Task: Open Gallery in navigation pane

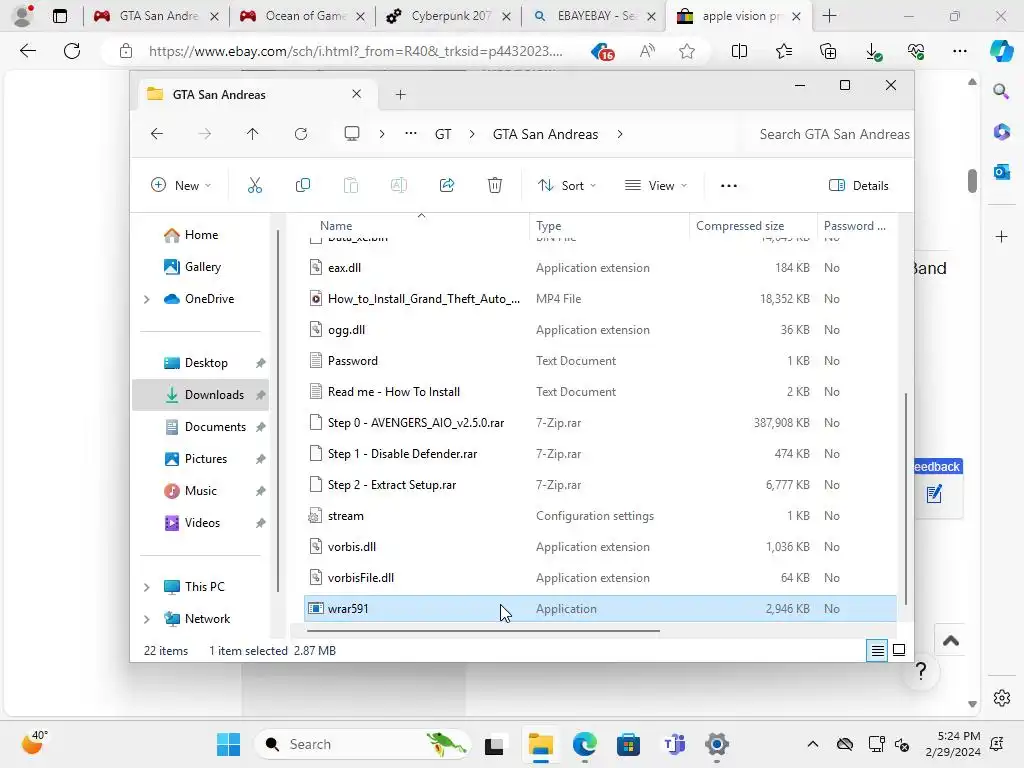Action: tap(202, 267)
